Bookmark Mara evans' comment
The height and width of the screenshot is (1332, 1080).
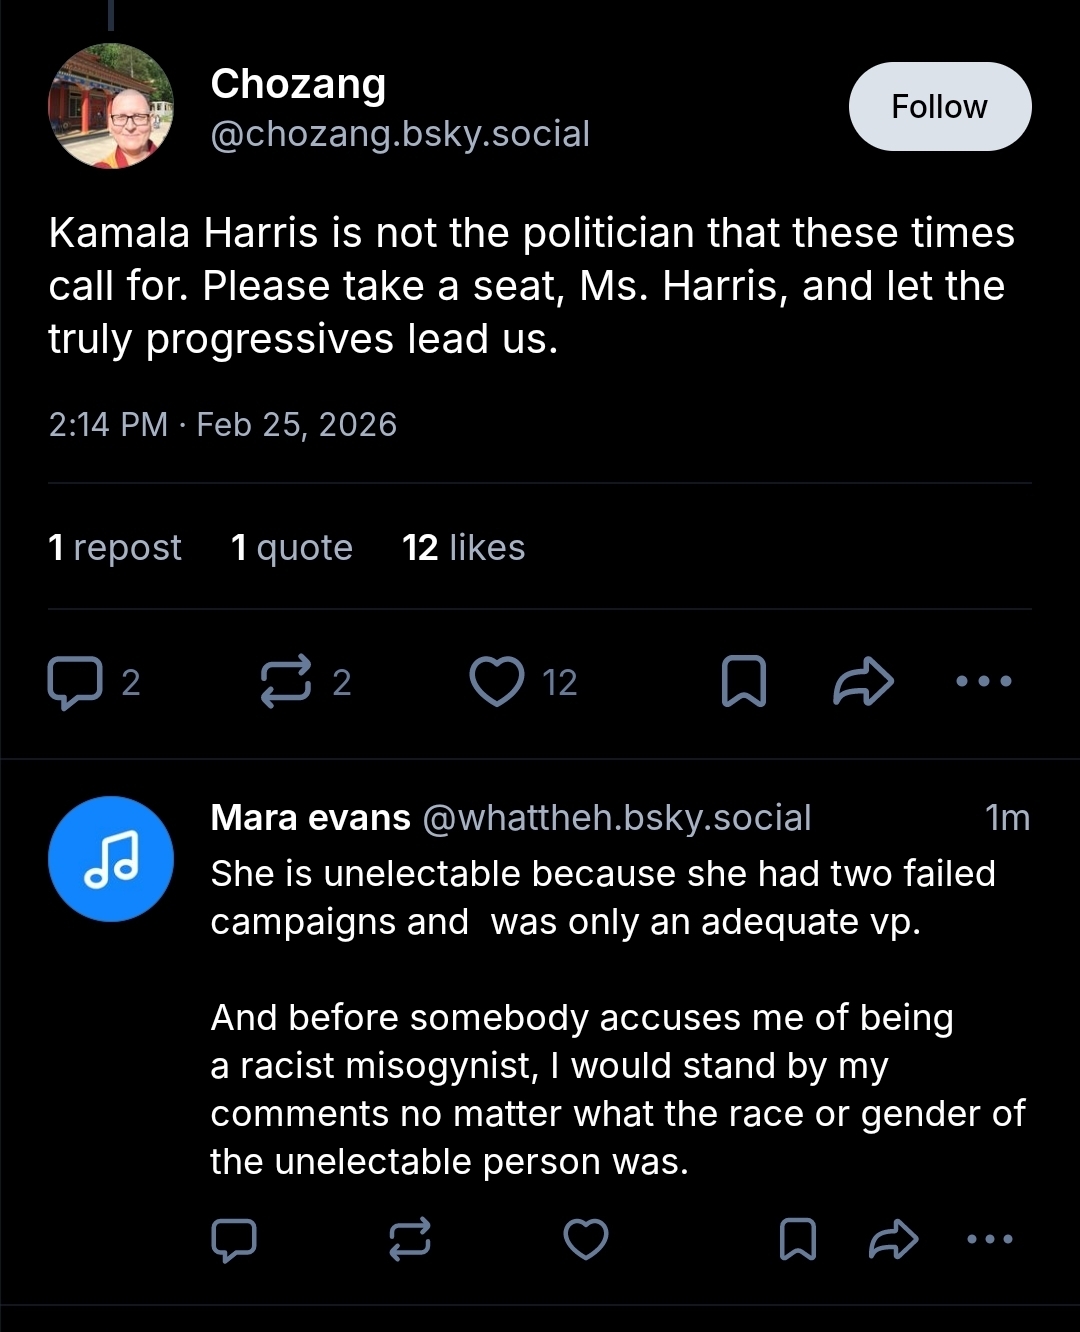point(797,1240)
